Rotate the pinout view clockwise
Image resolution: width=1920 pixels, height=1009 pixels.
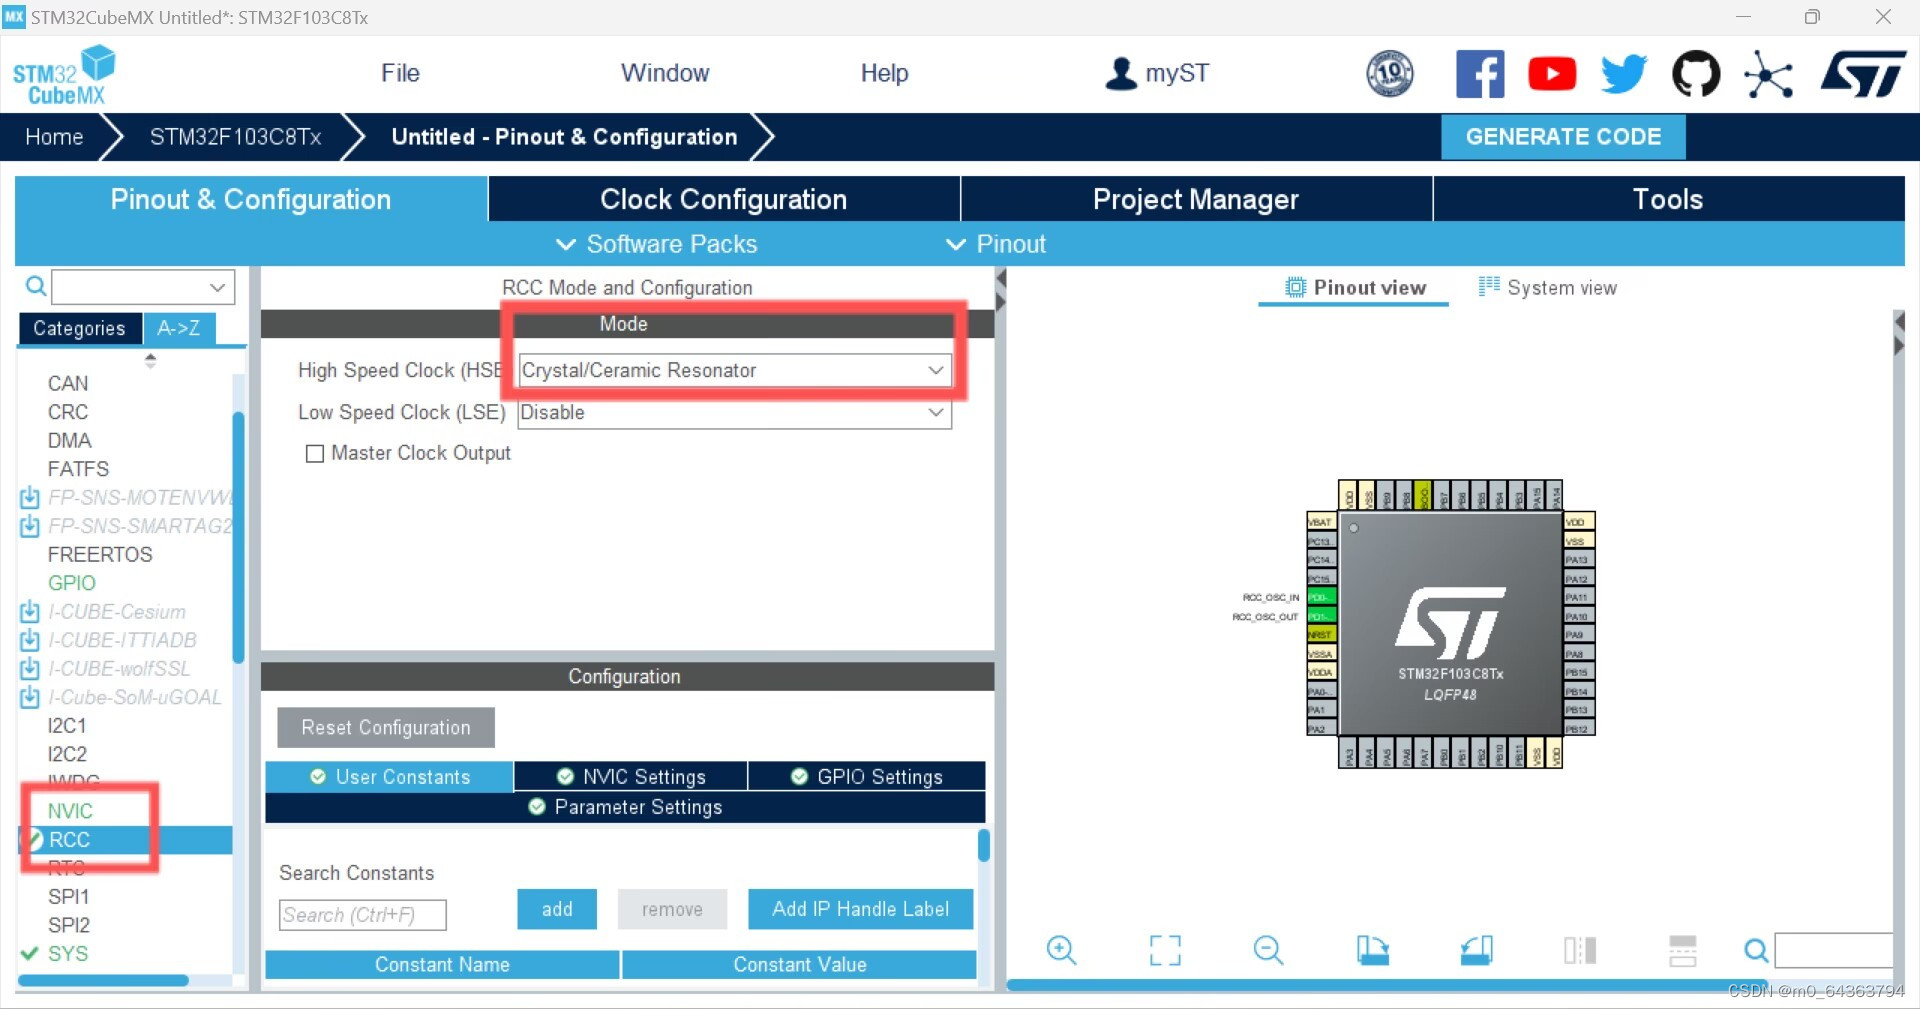[x=1372, y=951]
